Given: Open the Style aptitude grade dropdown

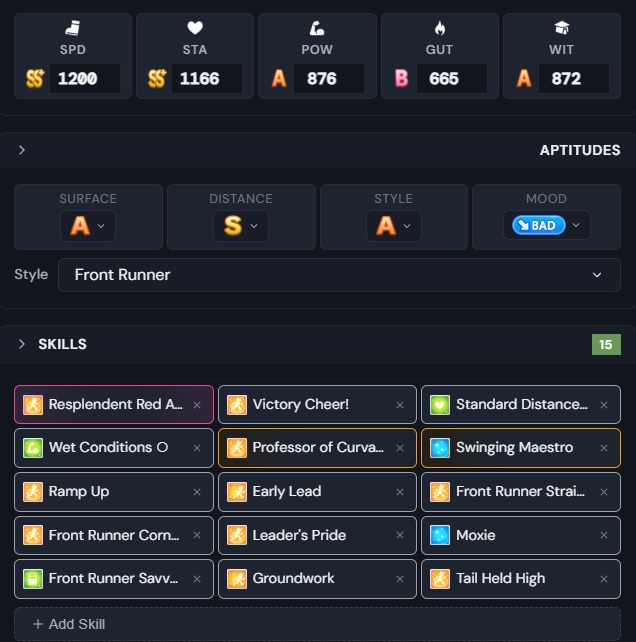Looking at the screenshot, I should pyautogui.click(x=394, y=226).
